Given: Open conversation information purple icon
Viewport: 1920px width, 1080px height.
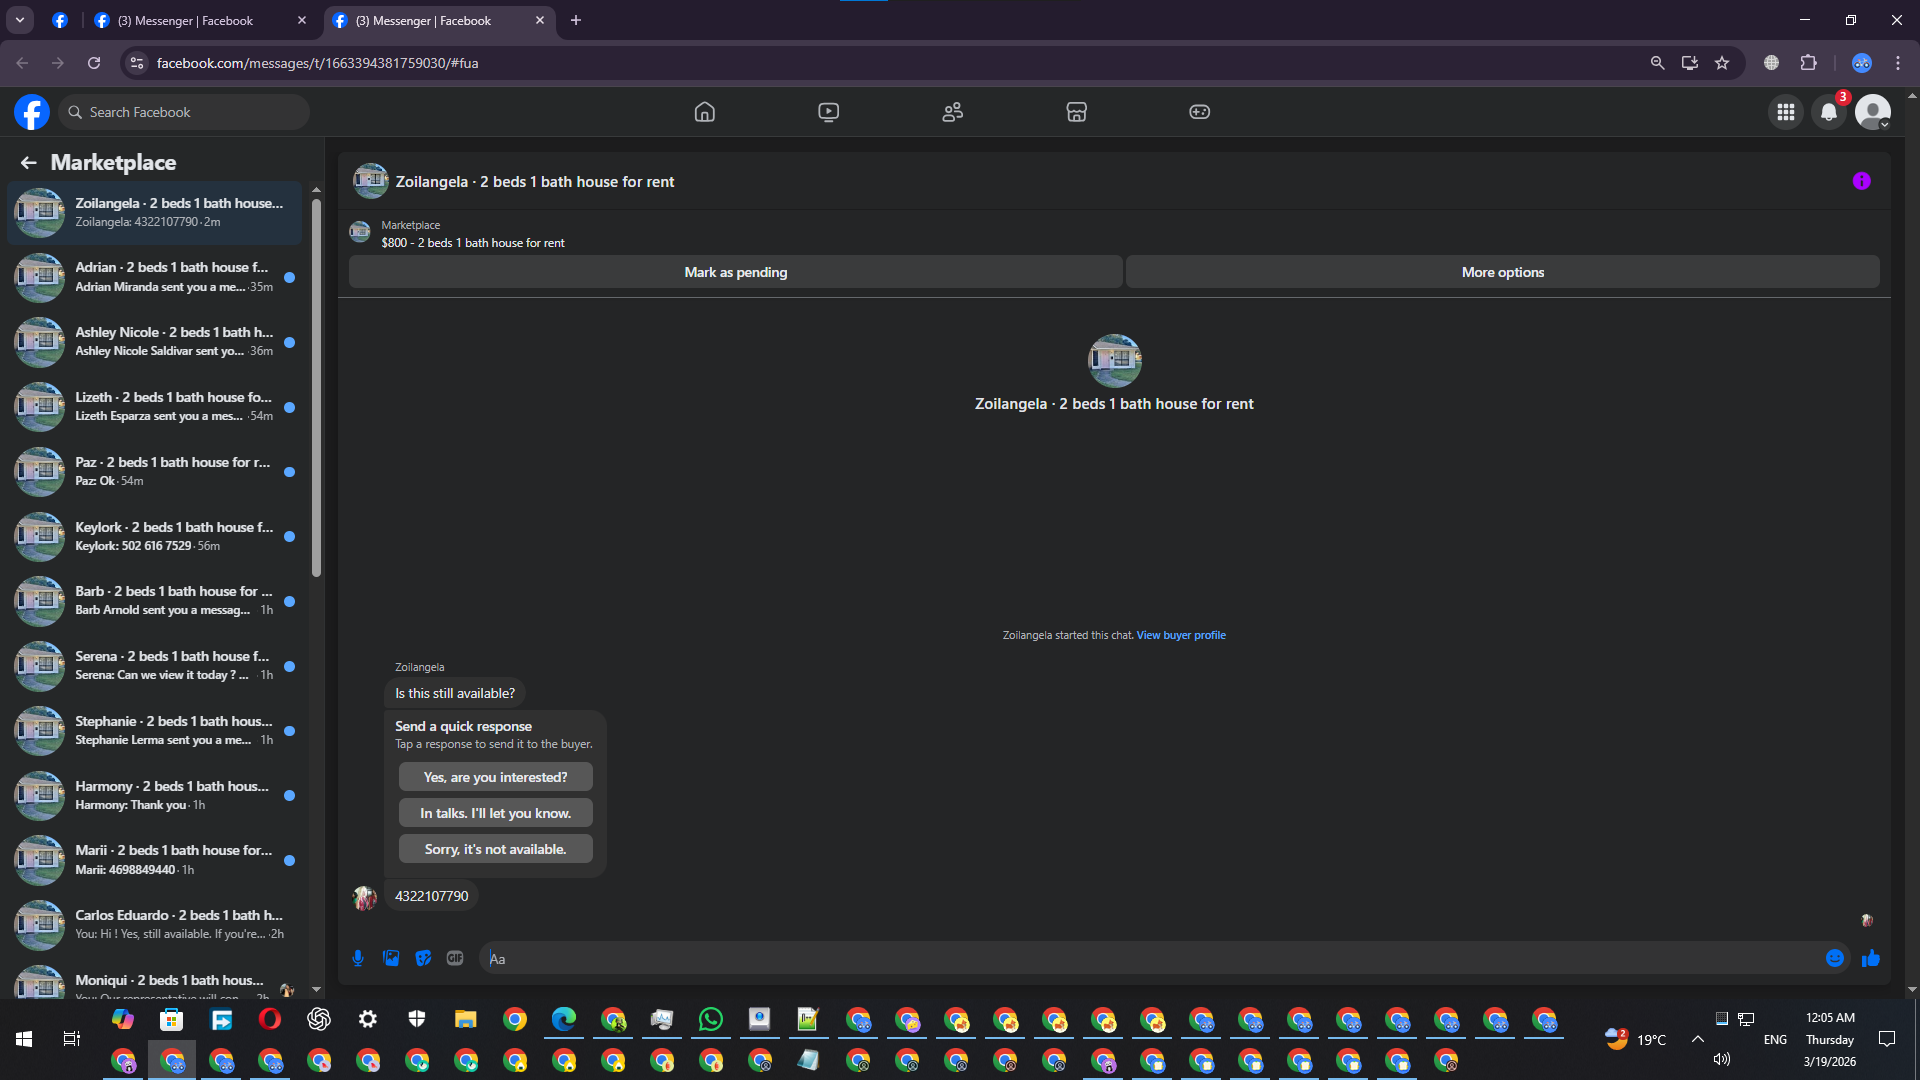Looking at the screenshot, I should [x=1861, y=181].
